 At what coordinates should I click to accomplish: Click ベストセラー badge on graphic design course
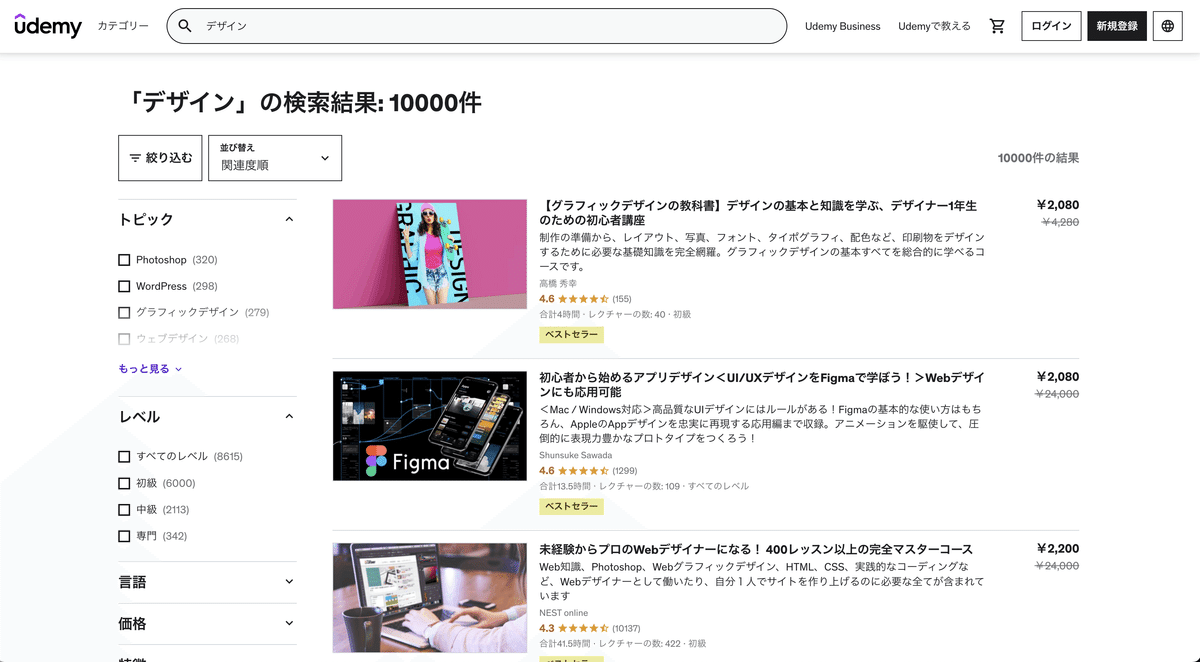(571, 335)
